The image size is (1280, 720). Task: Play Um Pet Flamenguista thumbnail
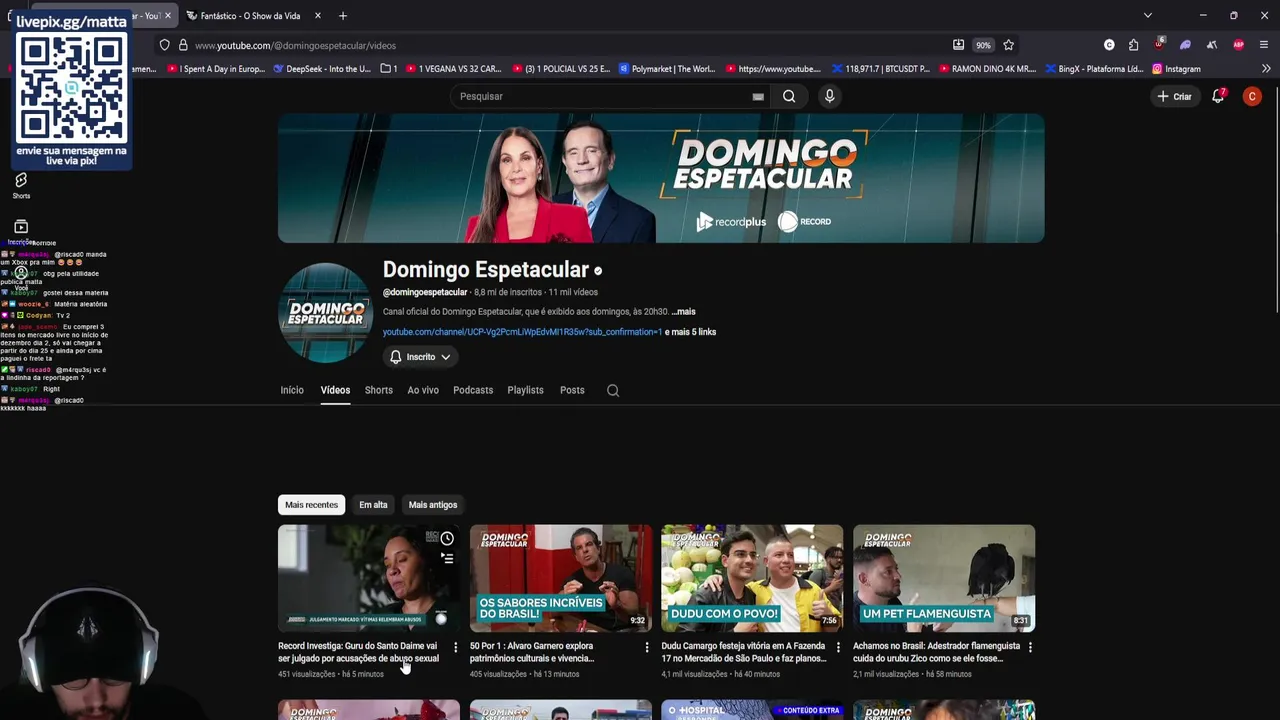(944, 577)
